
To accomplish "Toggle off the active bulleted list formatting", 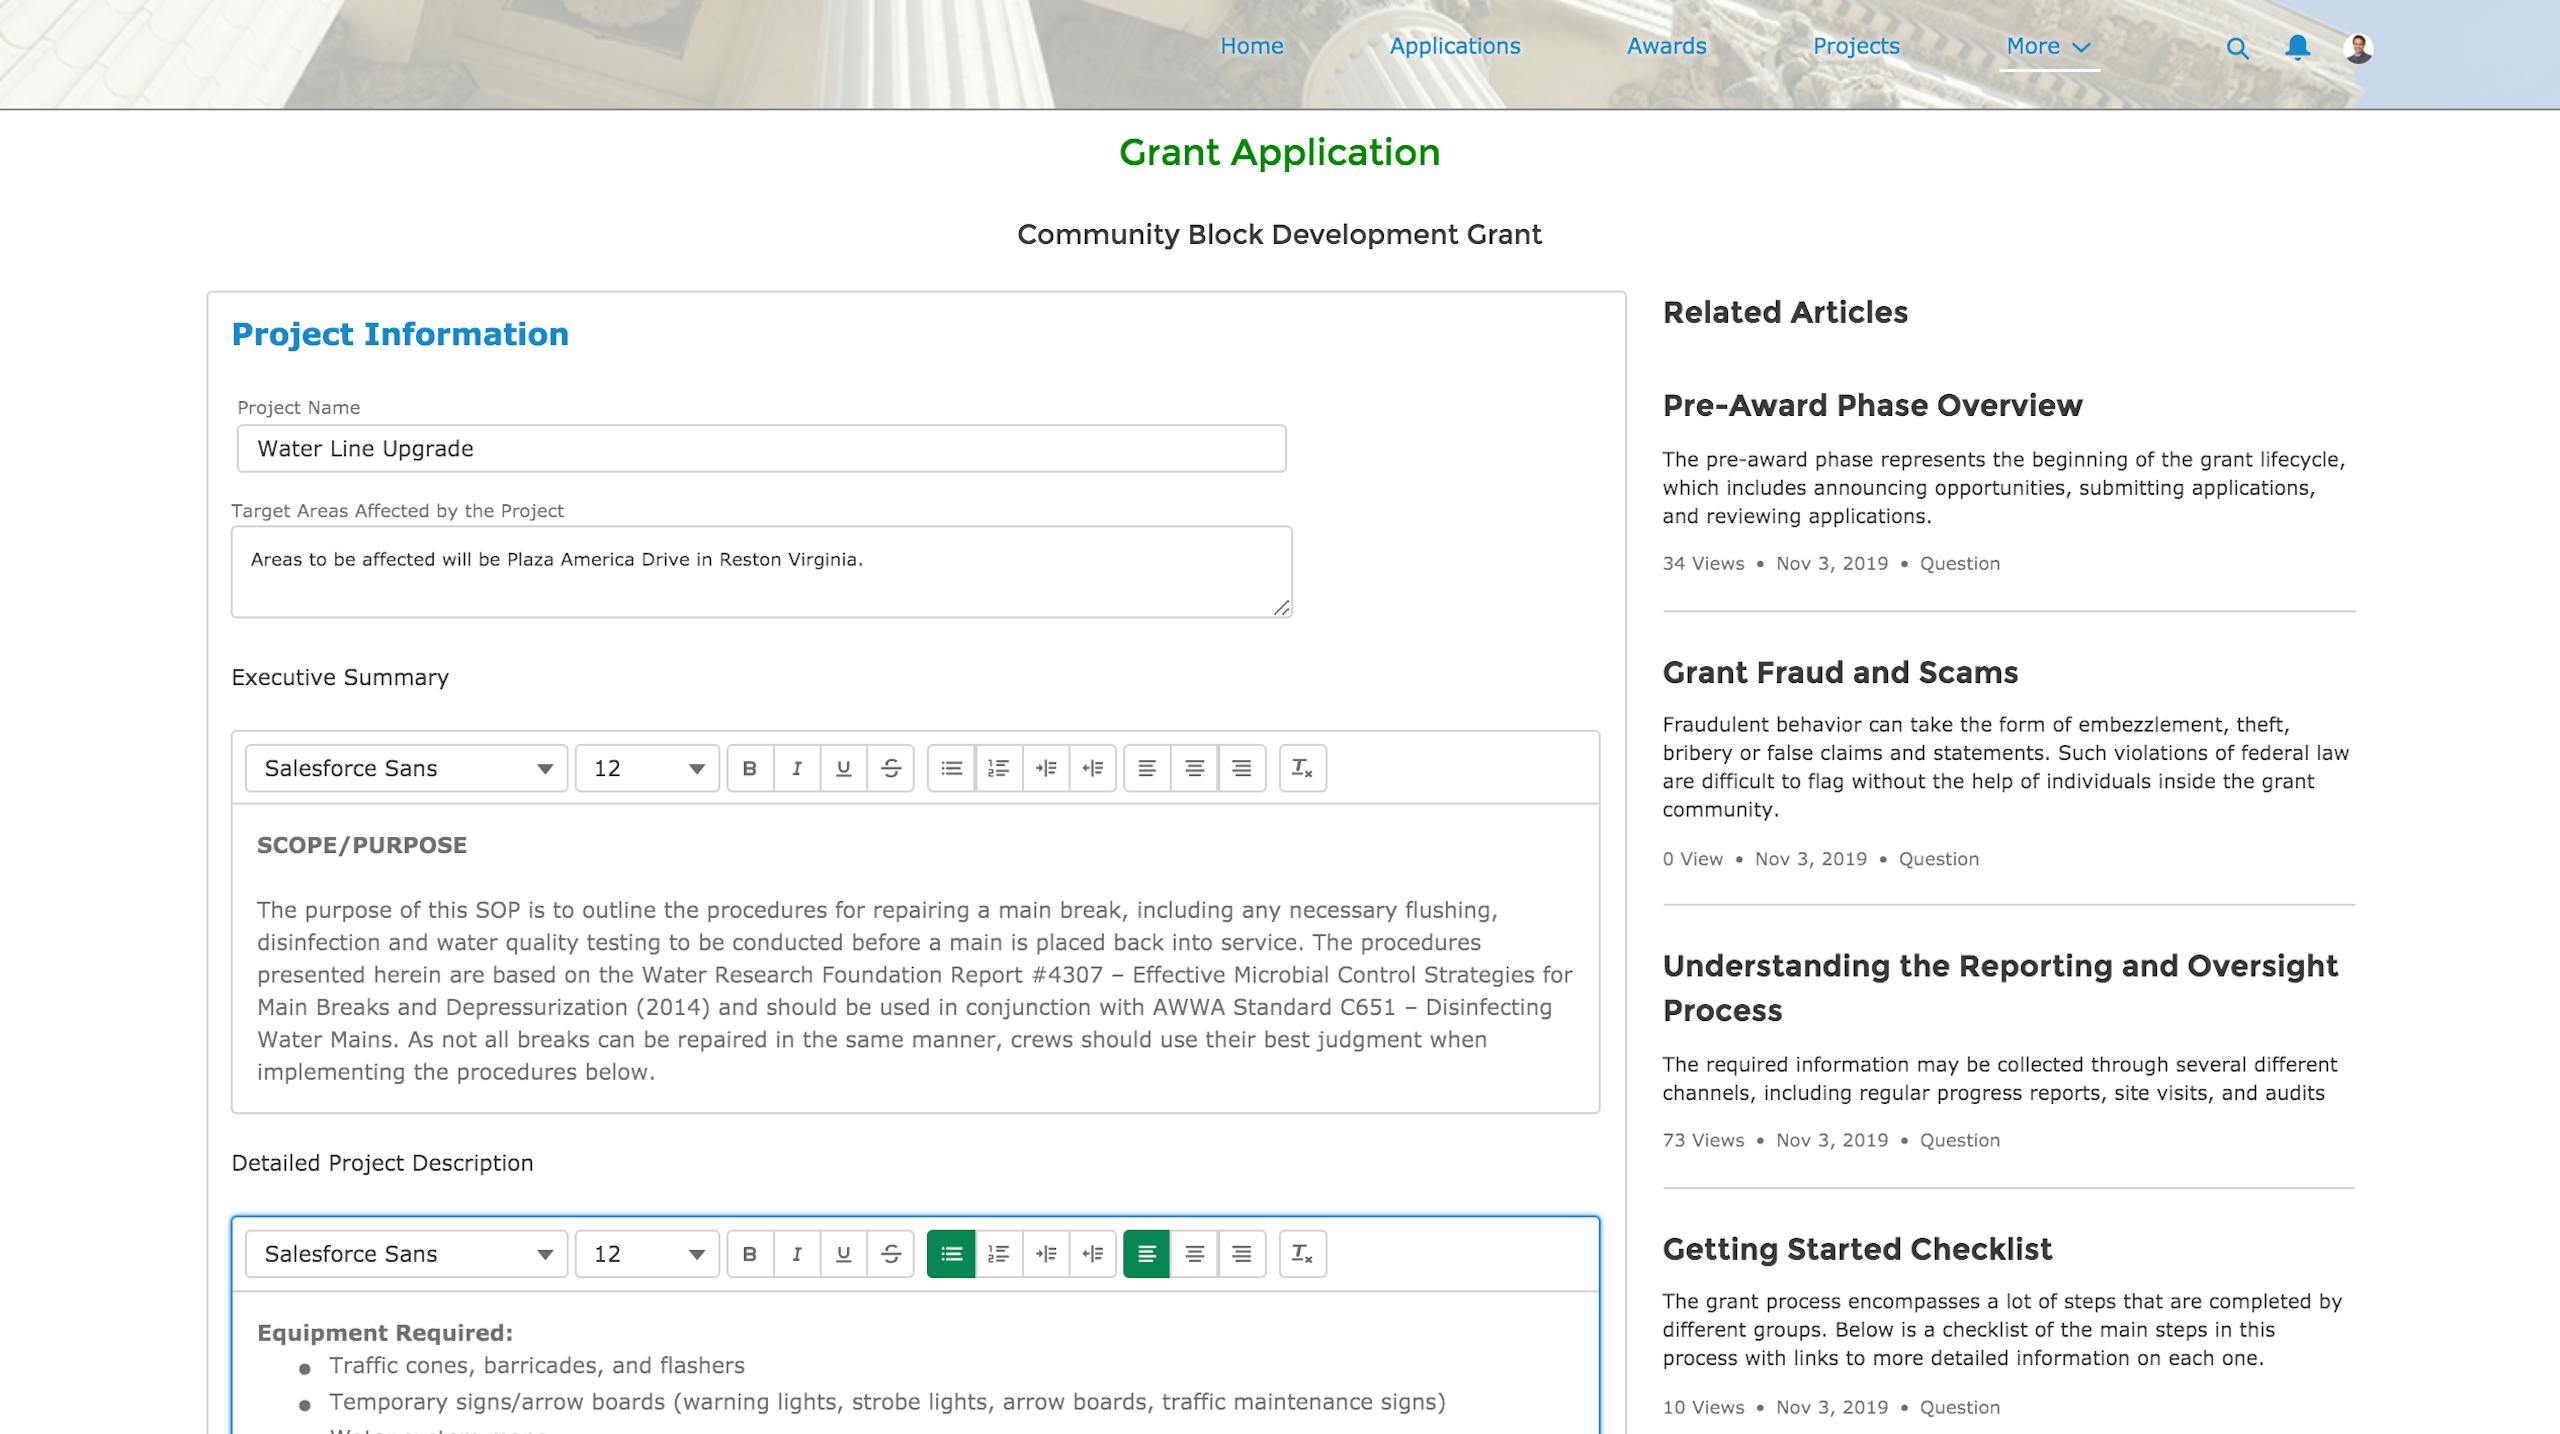I will [951, 1254].
